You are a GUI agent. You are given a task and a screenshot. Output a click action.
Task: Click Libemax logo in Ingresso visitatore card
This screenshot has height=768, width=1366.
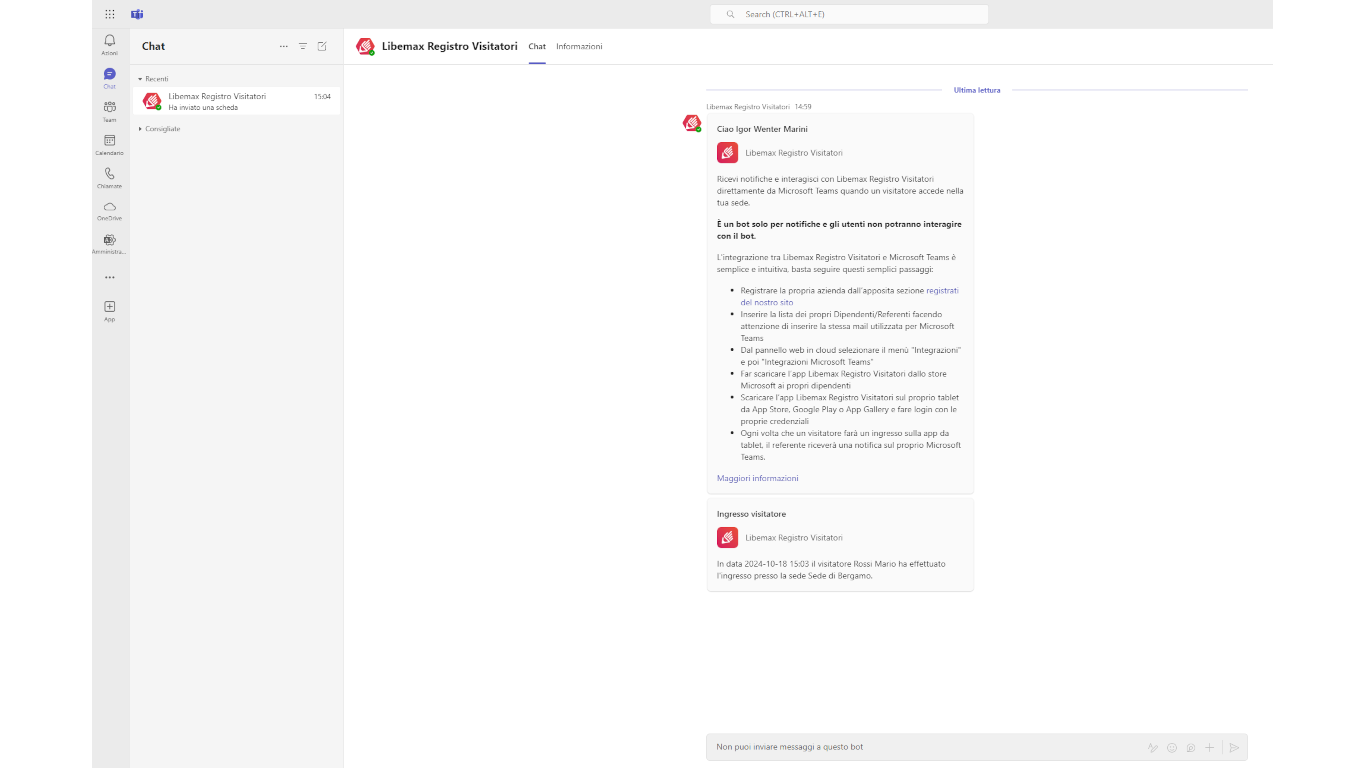tap(727, 537)
